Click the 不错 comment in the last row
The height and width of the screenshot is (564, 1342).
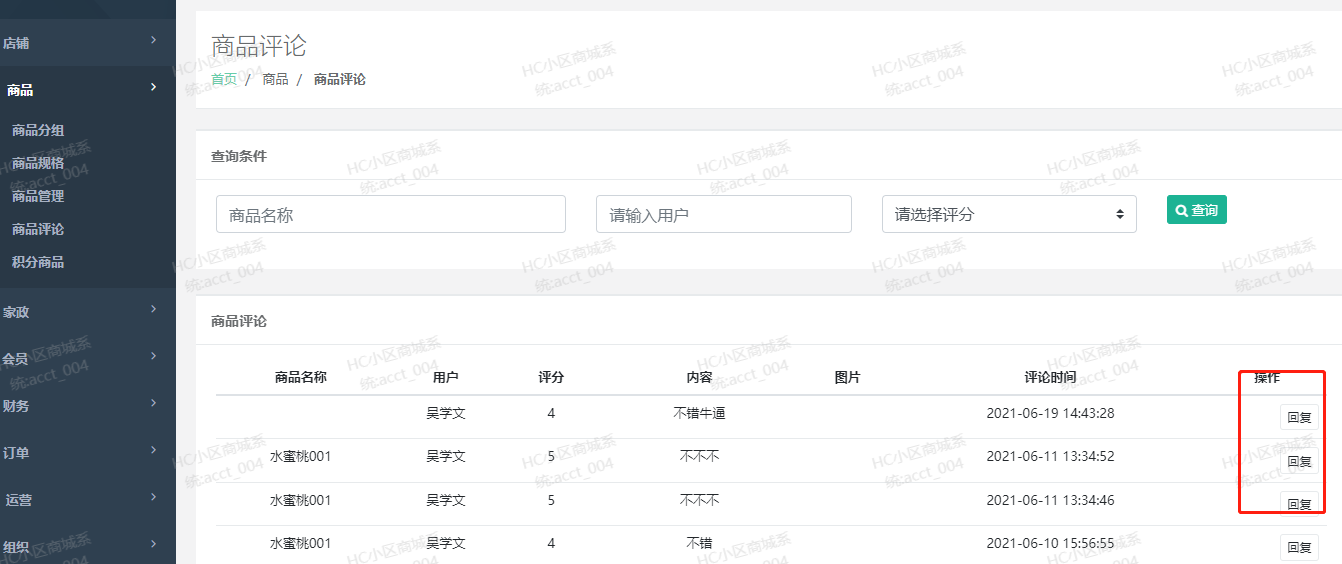tap(699, 543)
